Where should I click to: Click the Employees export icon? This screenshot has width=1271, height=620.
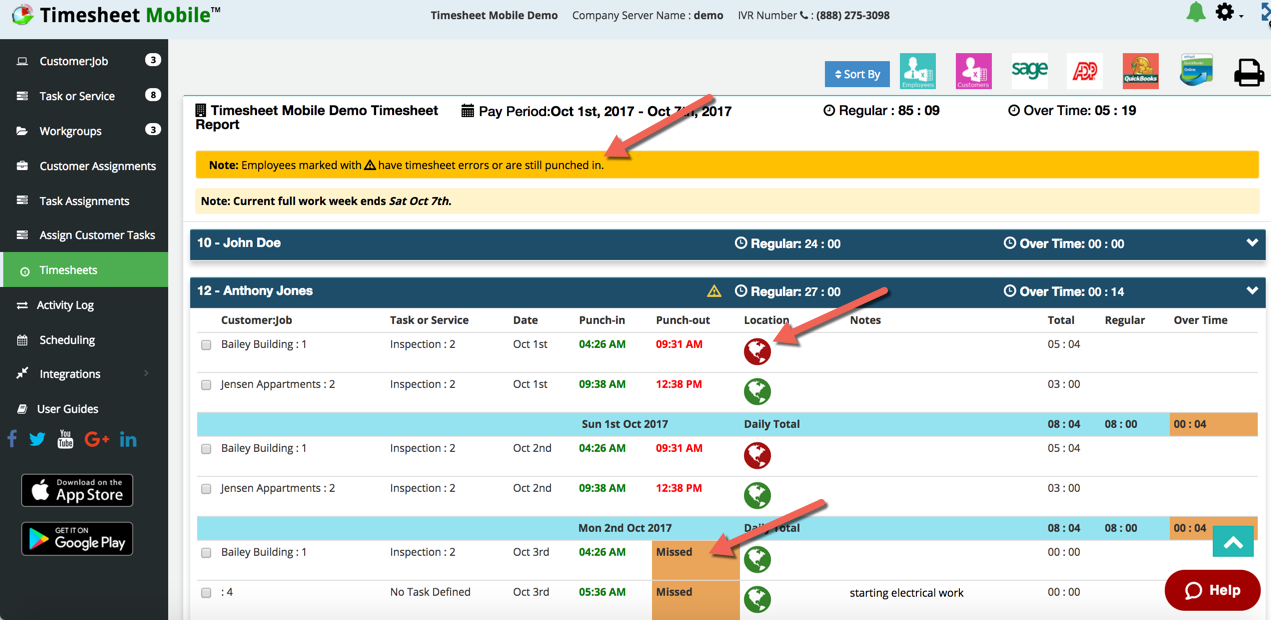click(x=918, y=70)
